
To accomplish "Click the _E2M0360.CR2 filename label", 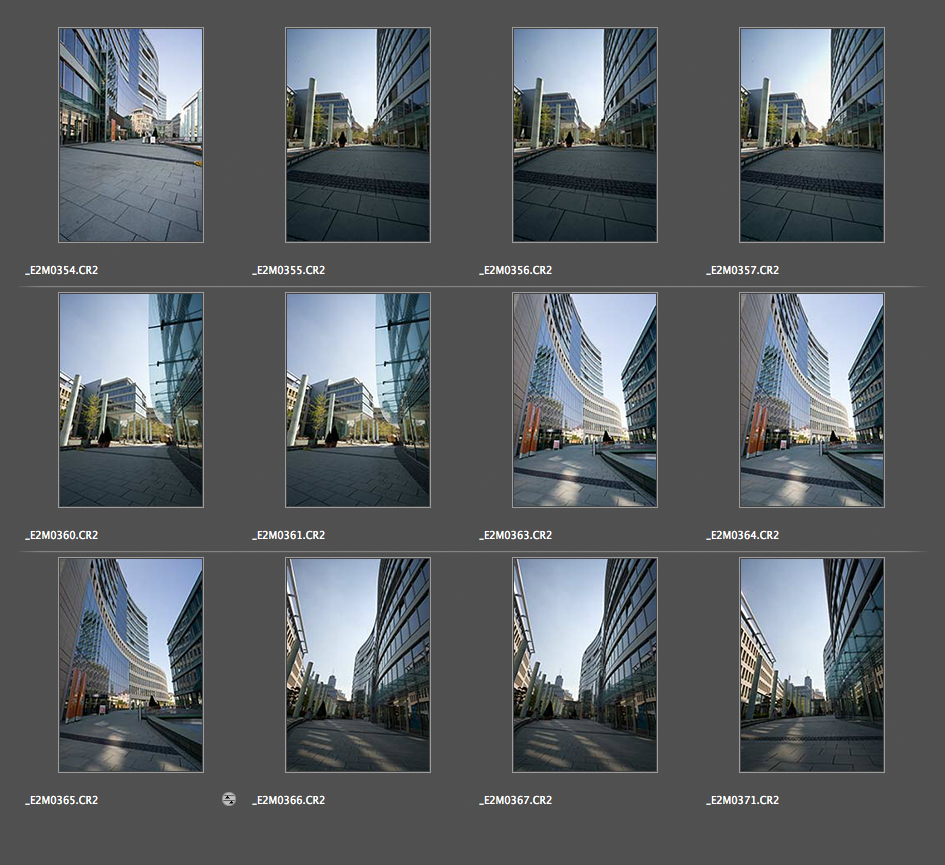I will (62, 535).
